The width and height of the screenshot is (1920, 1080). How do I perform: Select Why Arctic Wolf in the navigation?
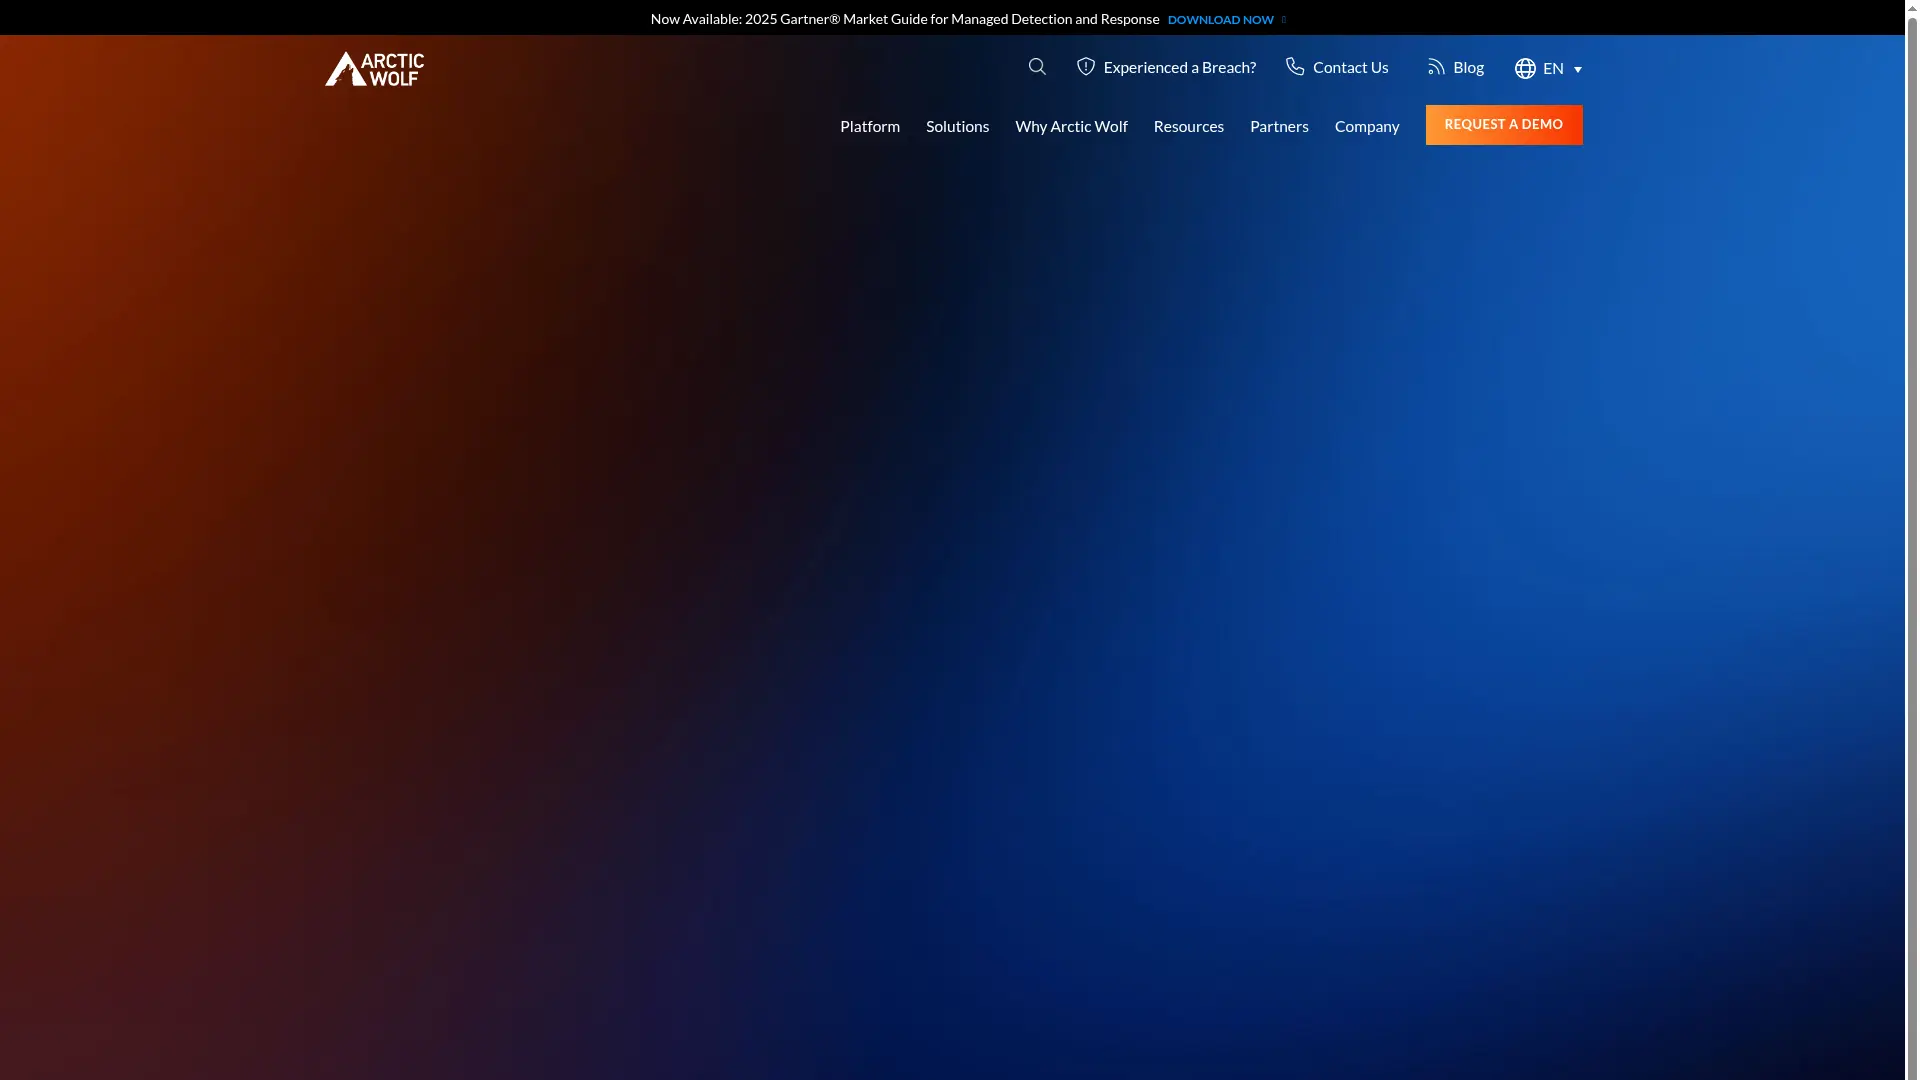(1071, 126)
